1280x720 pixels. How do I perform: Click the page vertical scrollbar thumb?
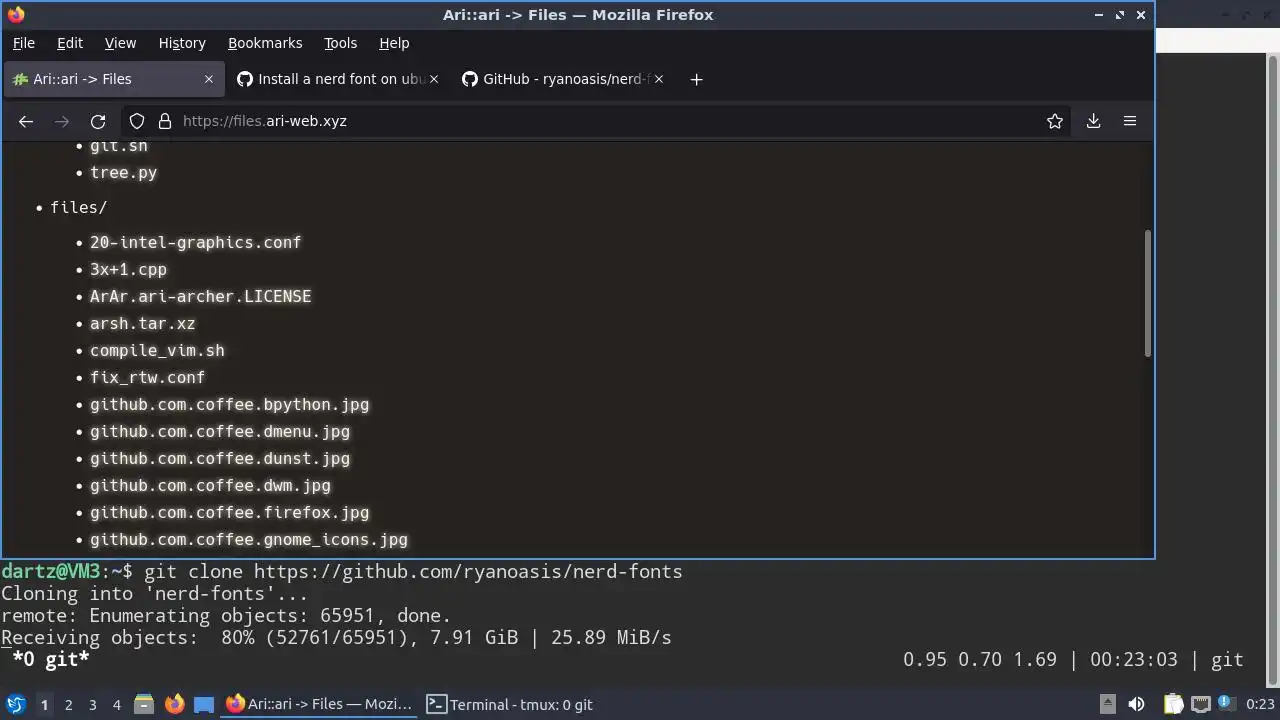coord(1147,293)
